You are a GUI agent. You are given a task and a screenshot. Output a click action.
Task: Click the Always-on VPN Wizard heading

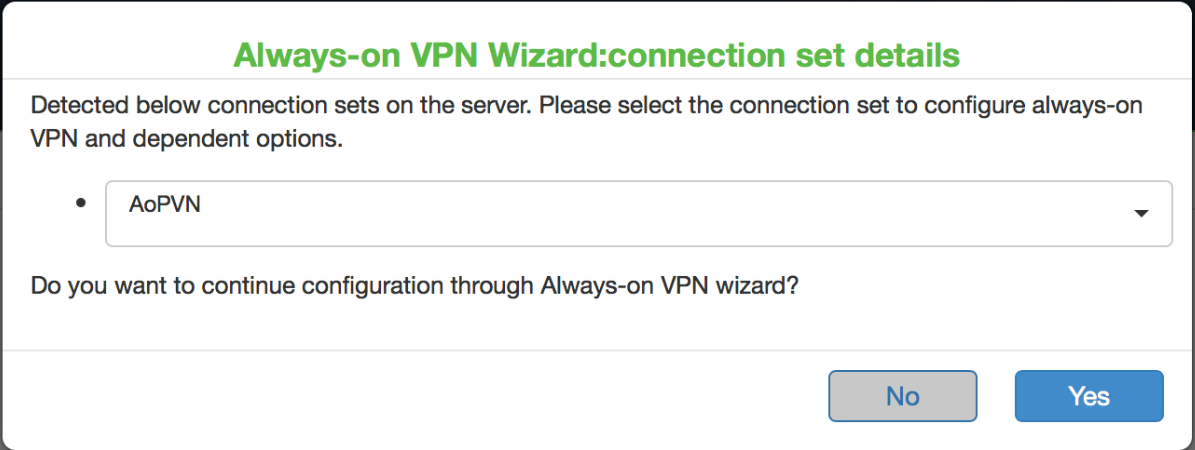(596, 54)
